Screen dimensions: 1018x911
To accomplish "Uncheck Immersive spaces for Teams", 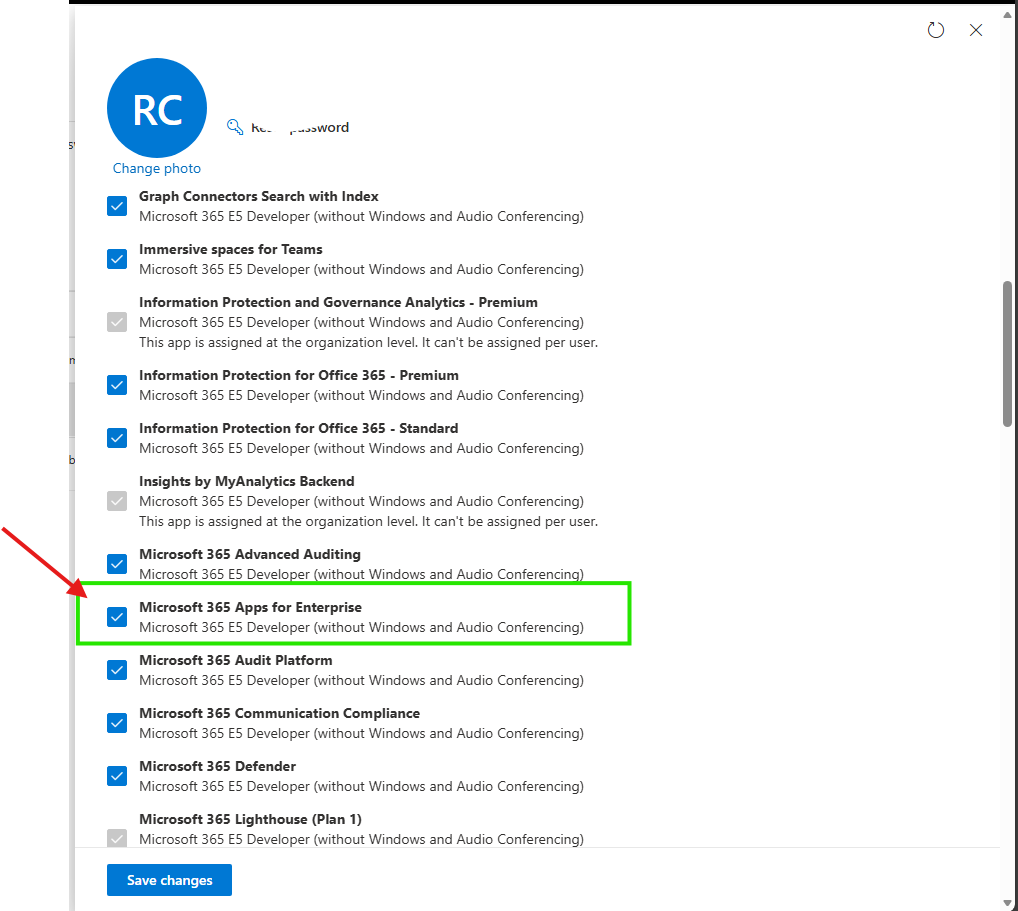I will pos(117,259).
